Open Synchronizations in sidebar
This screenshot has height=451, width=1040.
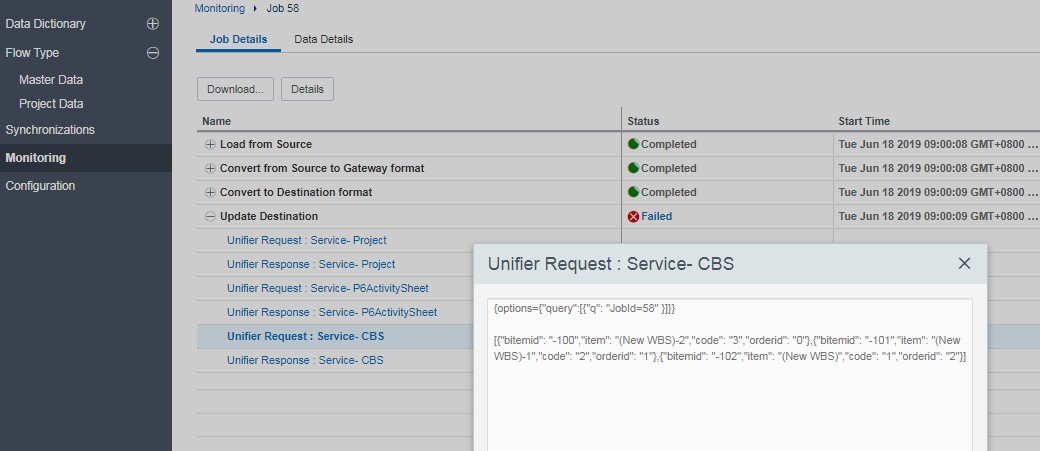point(50,130)
